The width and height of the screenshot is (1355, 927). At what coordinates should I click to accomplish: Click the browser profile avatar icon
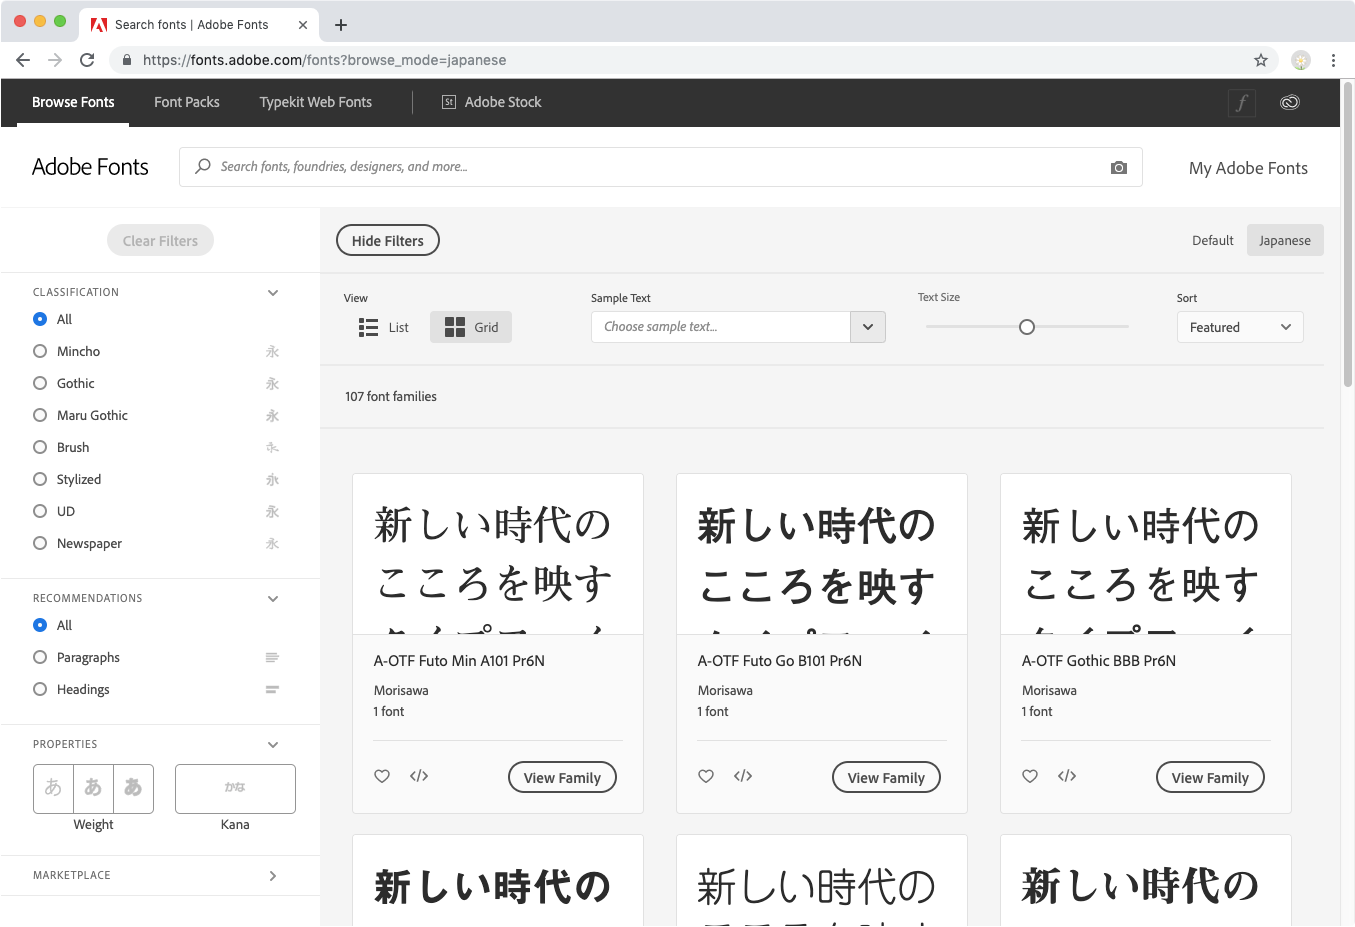[x=1301, y=60]
